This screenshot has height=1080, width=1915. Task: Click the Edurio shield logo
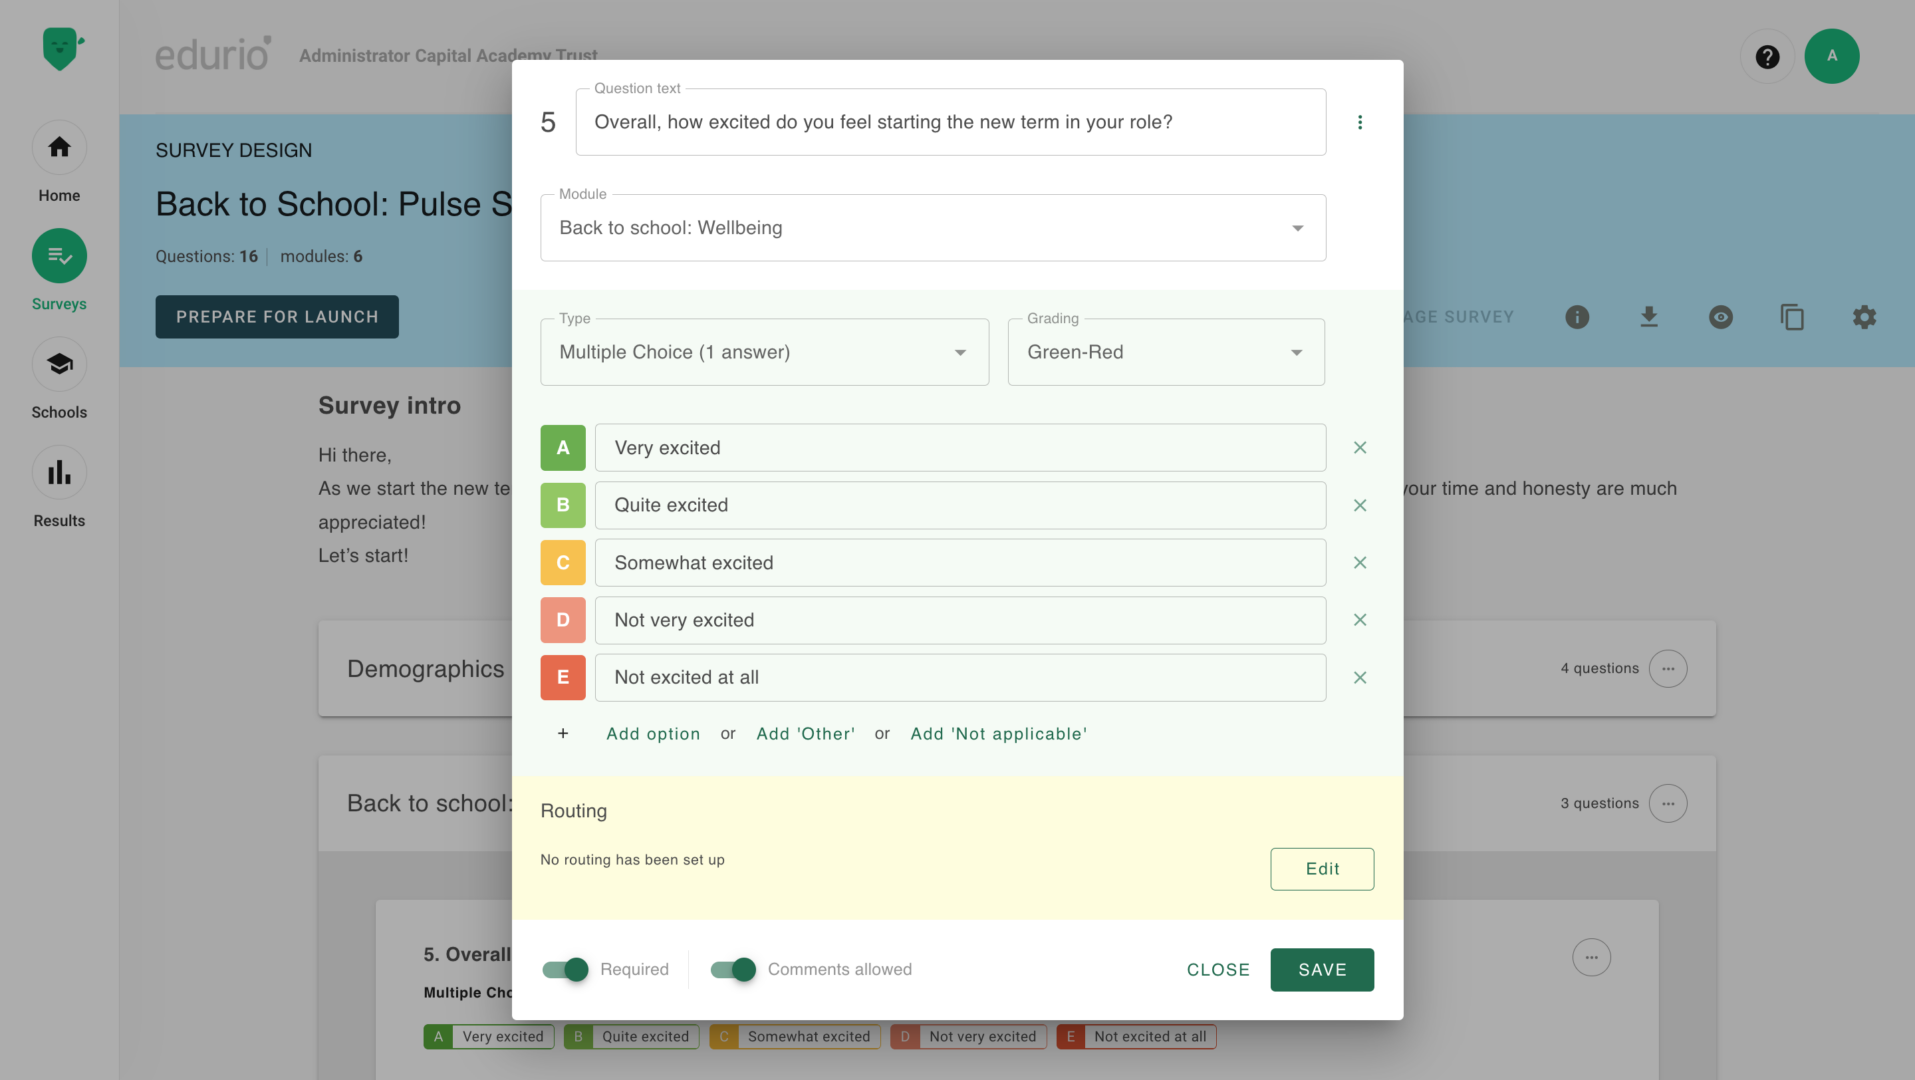point(62,48)
